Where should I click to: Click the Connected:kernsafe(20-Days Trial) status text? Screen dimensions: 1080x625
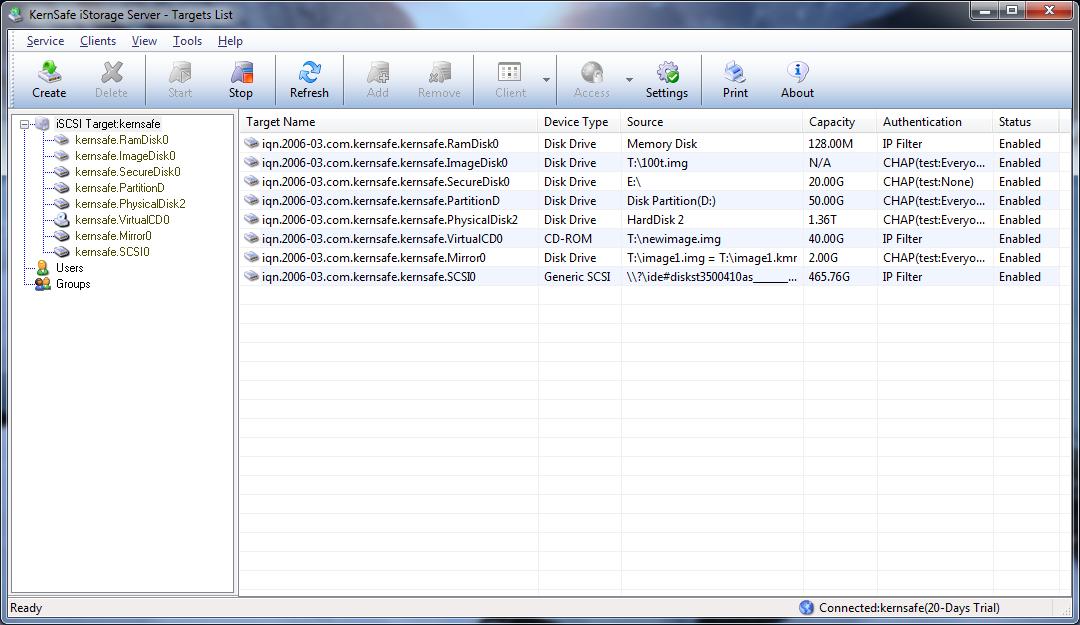coord(909,608)
